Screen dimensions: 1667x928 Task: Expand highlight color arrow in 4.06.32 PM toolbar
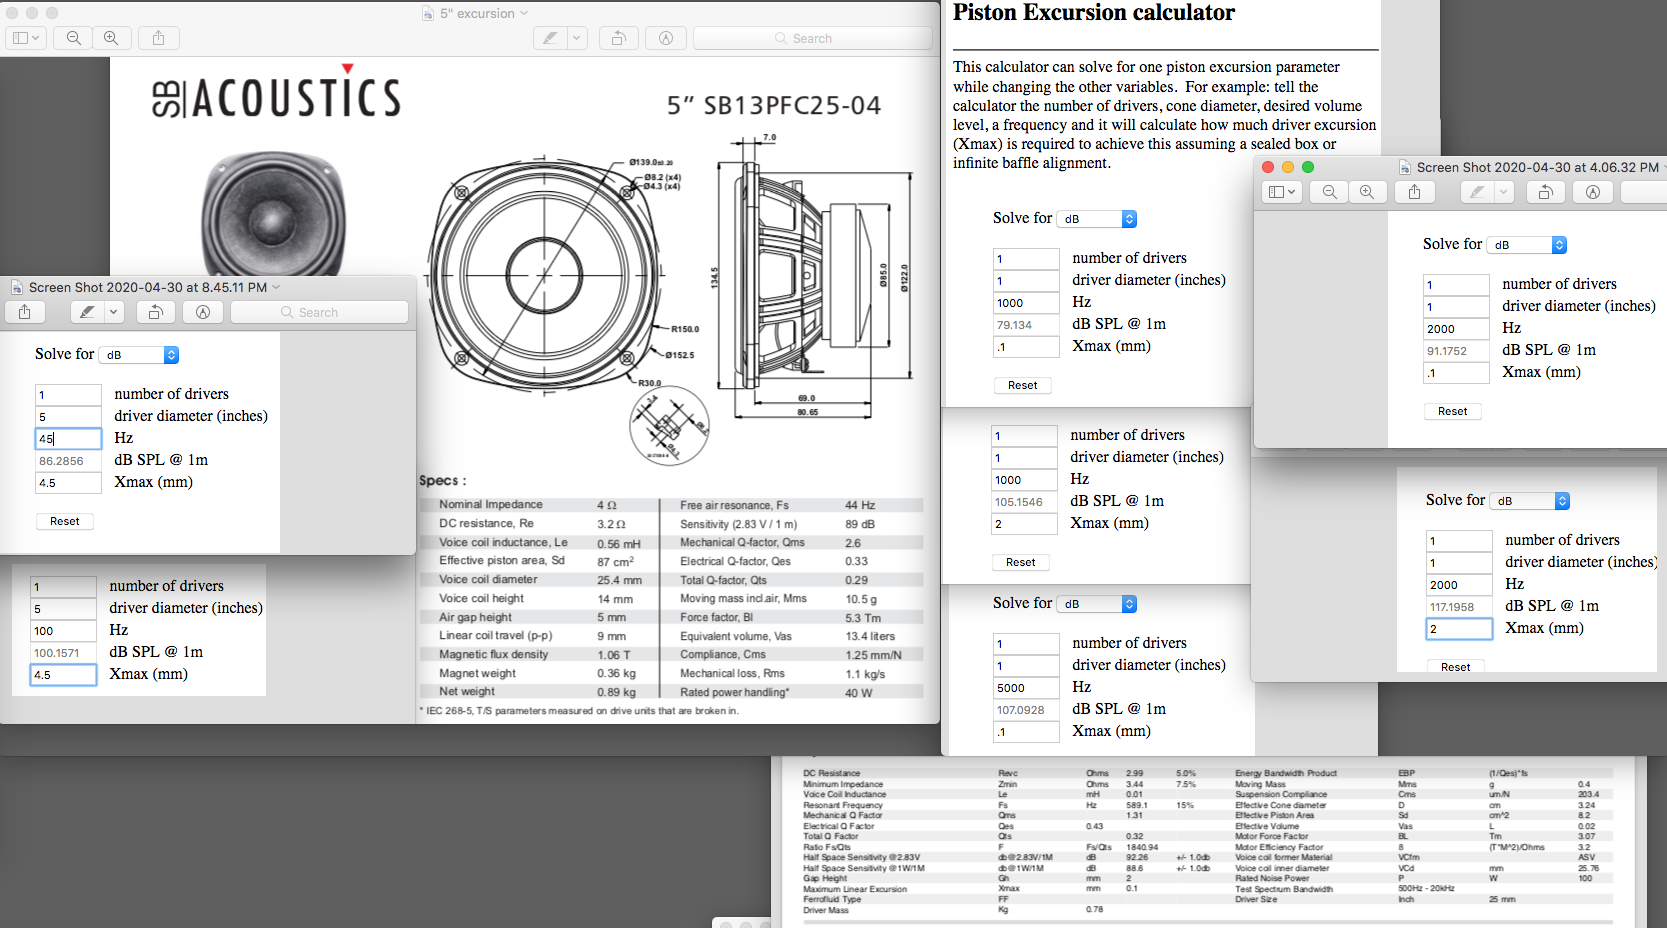(1504, 192)
